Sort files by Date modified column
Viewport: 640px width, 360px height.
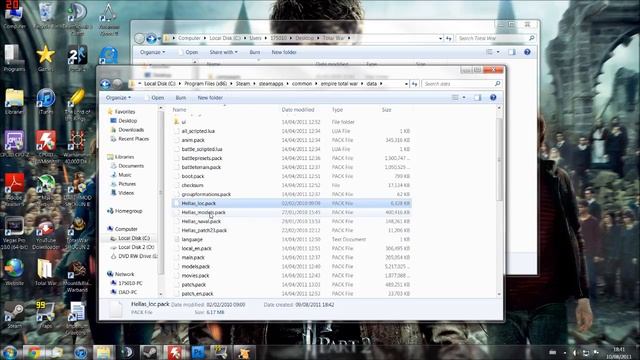[304, 110]
